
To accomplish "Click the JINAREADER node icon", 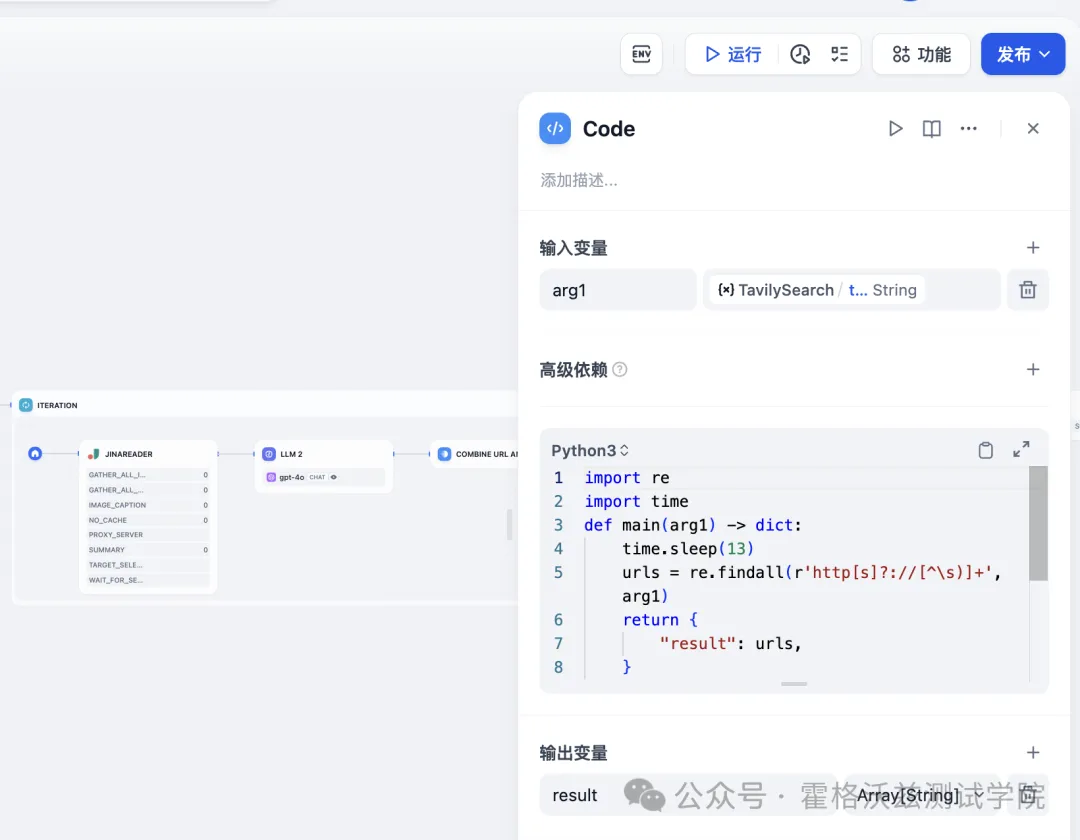I will click(x=94, y=454).
